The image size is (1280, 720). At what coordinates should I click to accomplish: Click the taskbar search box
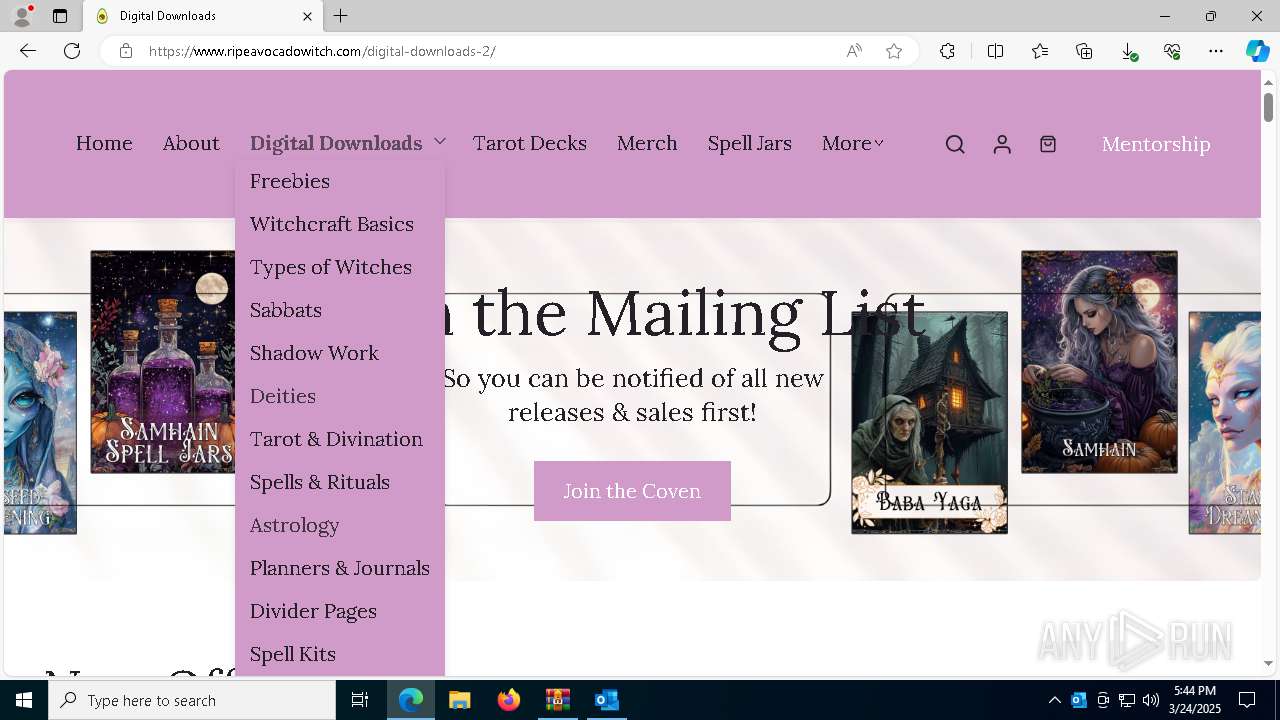pyautogui.click(x=192, y=700)
